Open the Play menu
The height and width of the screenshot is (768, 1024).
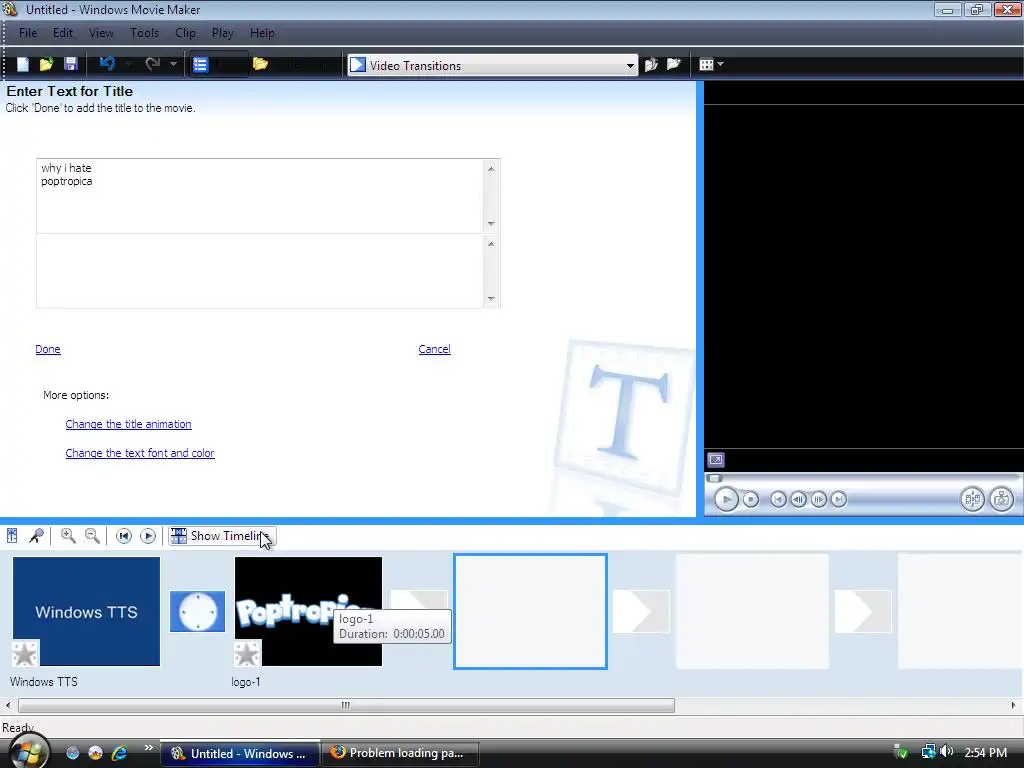click(222, 33)
